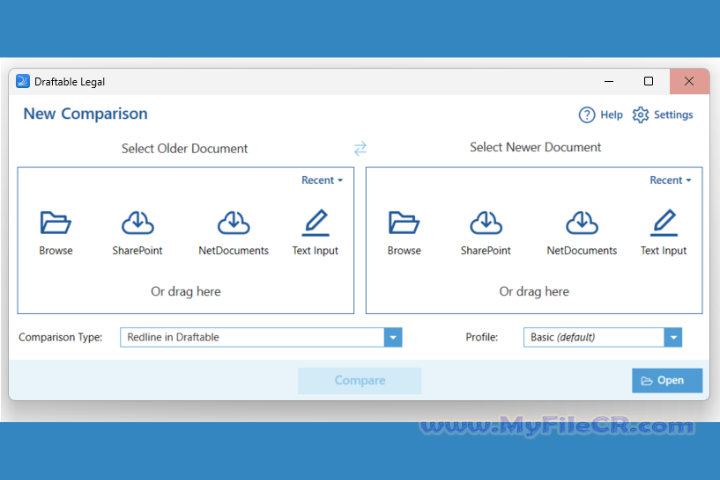Open Comparison Type dropdown arrow

tap(393, 337)
